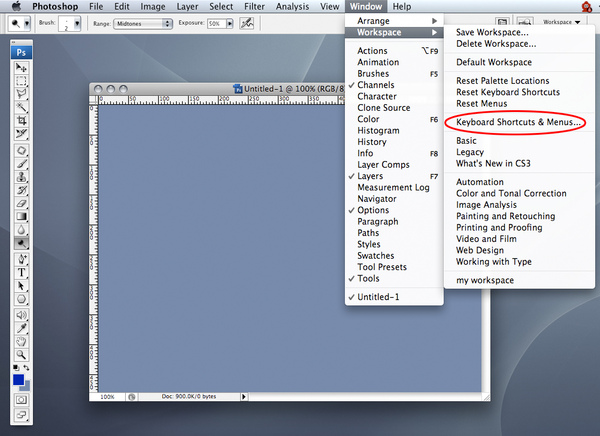Select the Pen tool
Image resolution: width=600 pixels, height=436 pixels.
point(21,260)
